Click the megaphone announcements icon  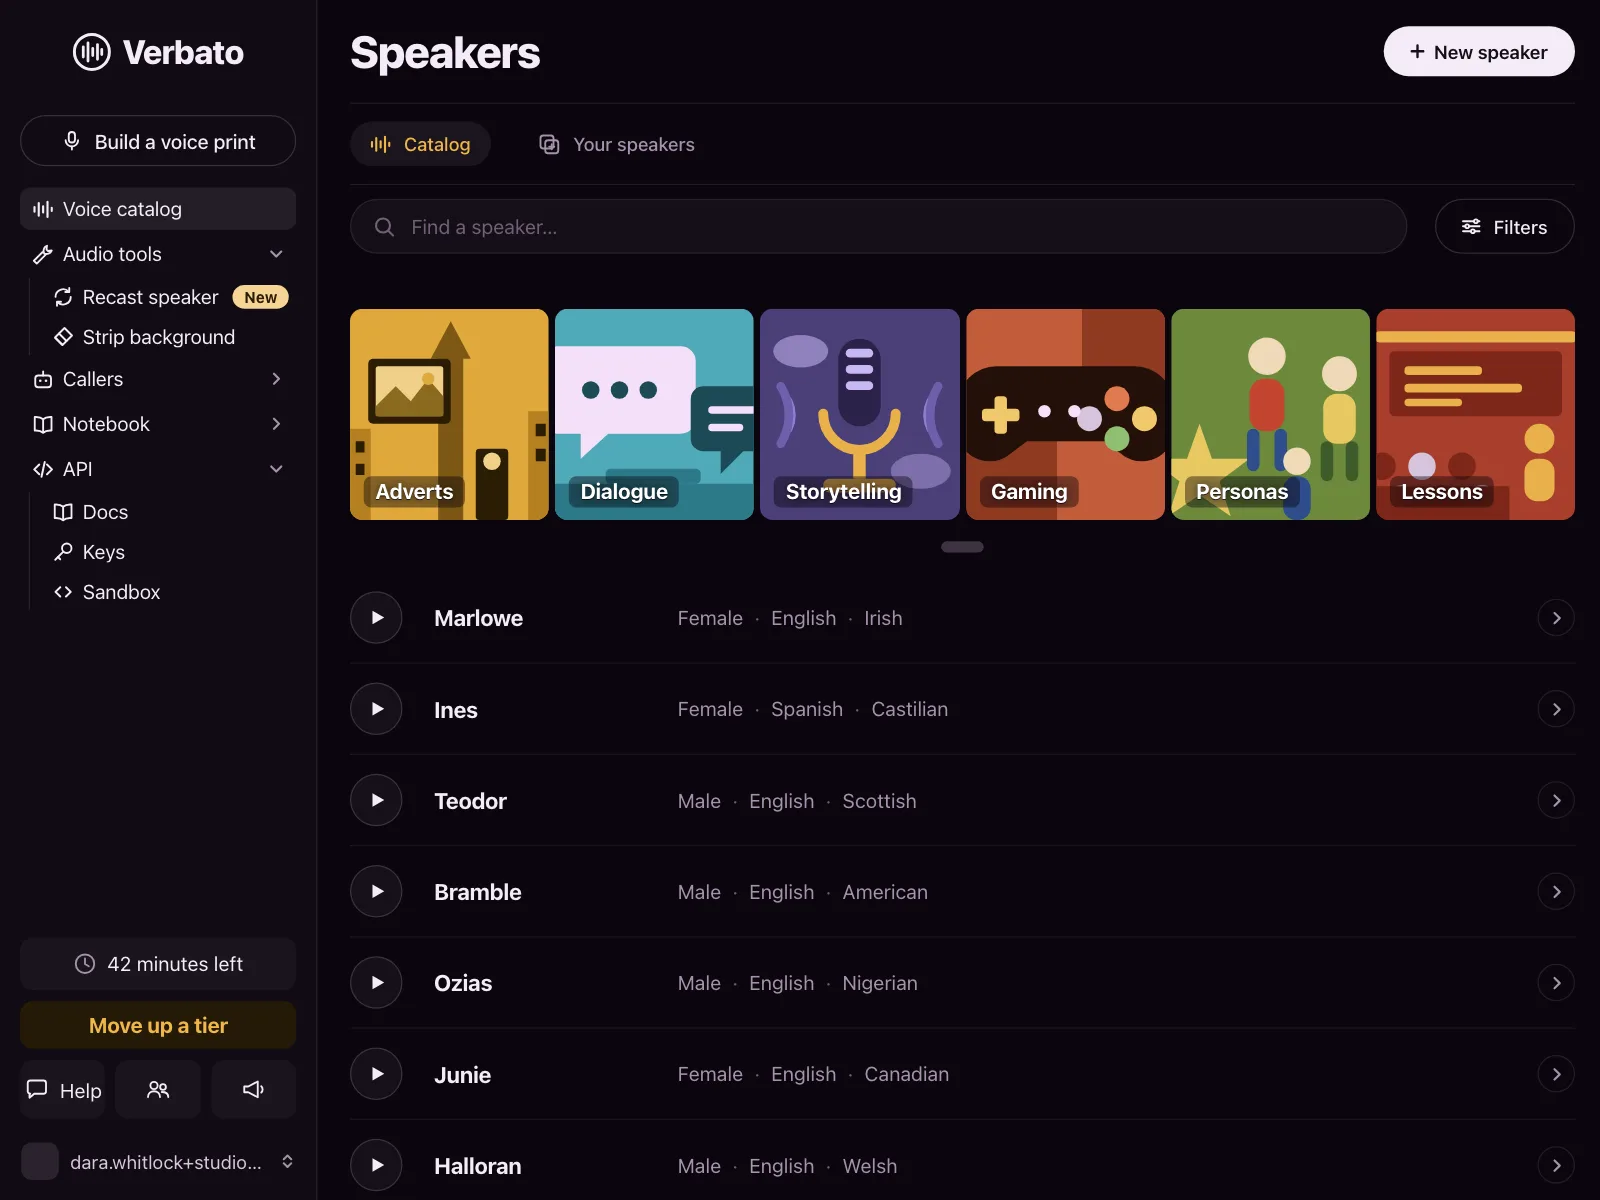point(254,1089)
